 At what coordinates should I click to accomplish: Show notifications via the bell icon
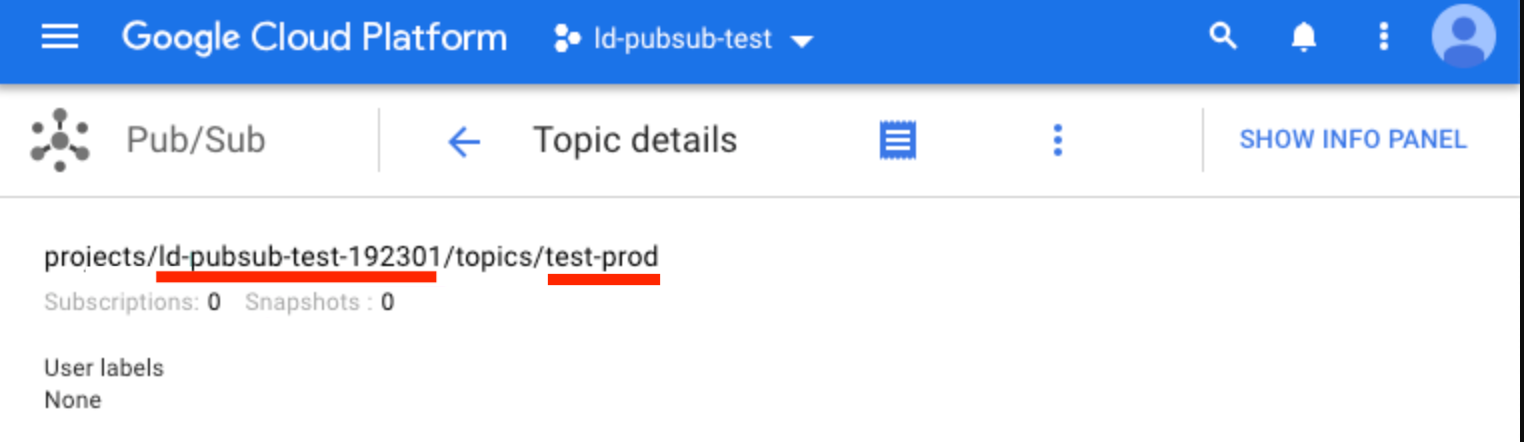(x=1303, y=38)
